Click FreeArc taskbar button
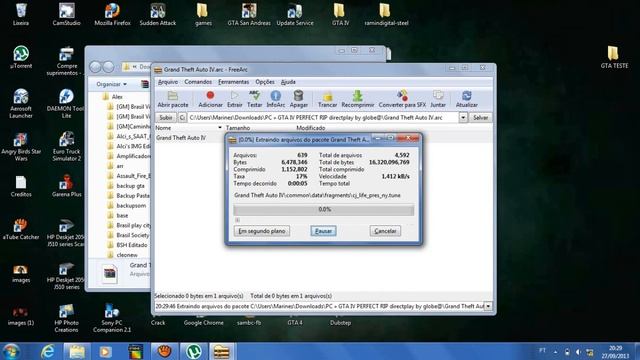 click(222, 351)
